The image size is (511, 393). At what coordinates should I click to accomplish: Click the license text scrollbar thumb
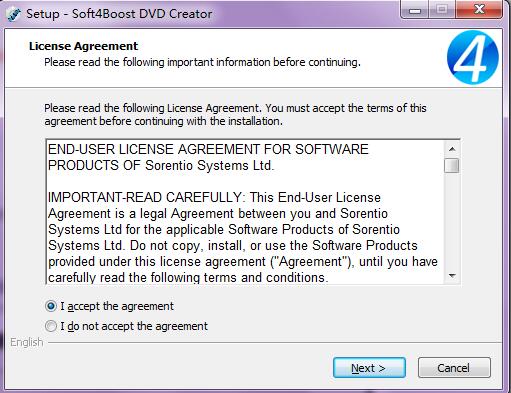point(452,166)
